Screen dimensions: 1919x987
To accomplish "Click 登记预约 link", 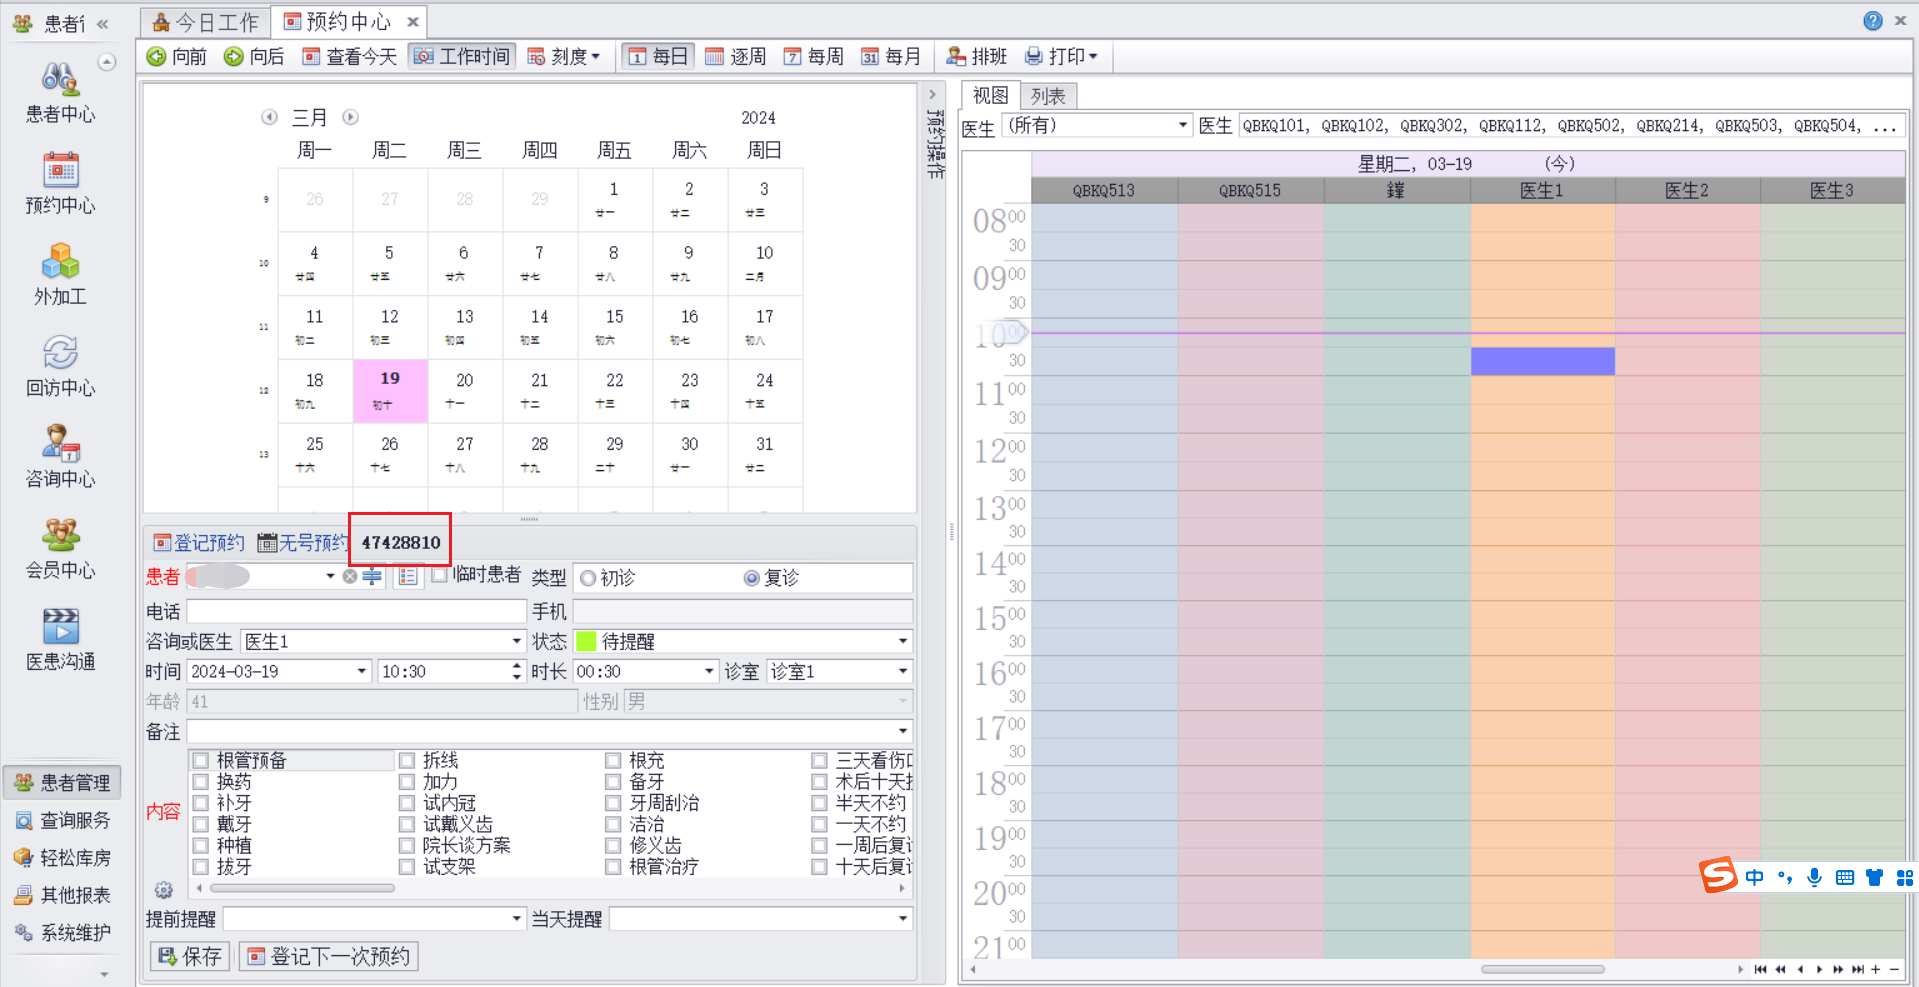I will coord(199,542).
